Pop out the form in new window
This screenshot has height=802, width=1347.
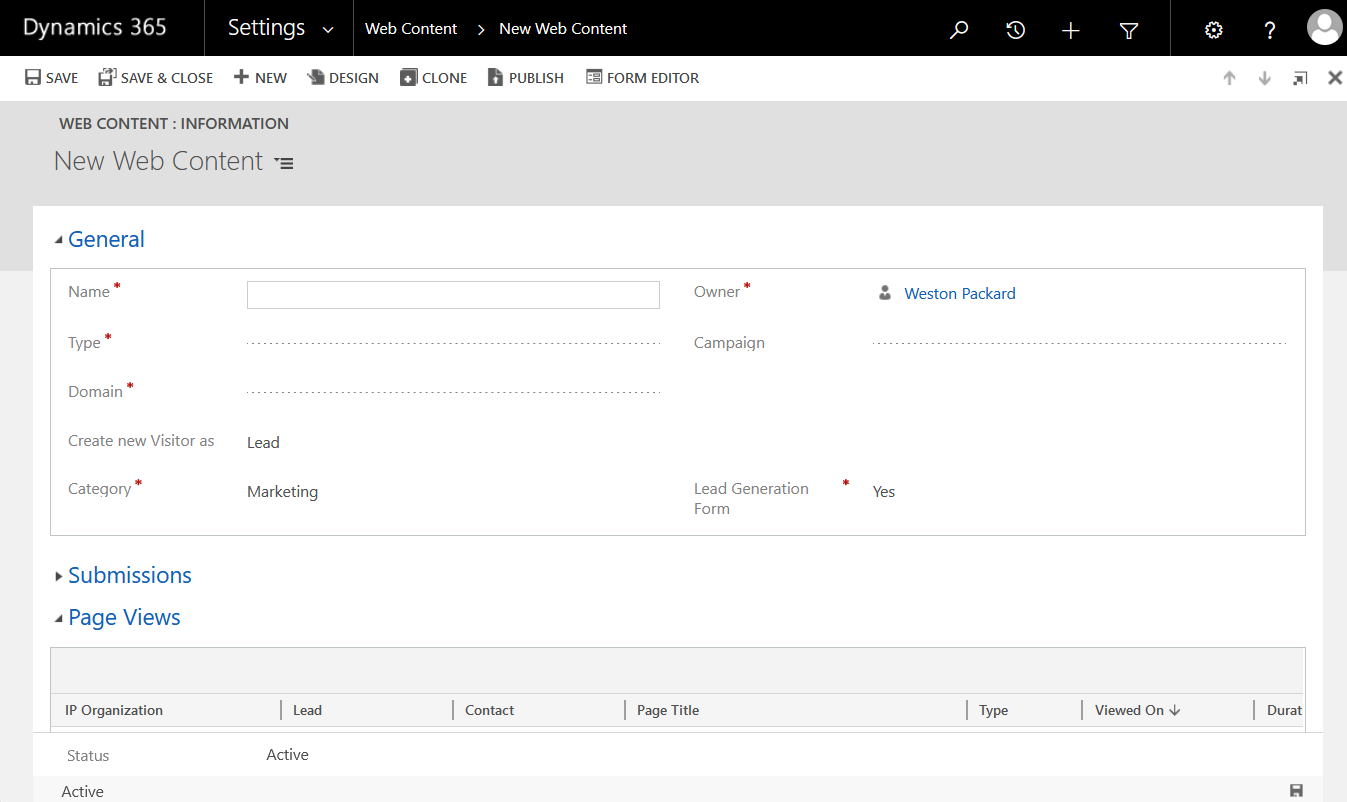tap(1300, 78)
